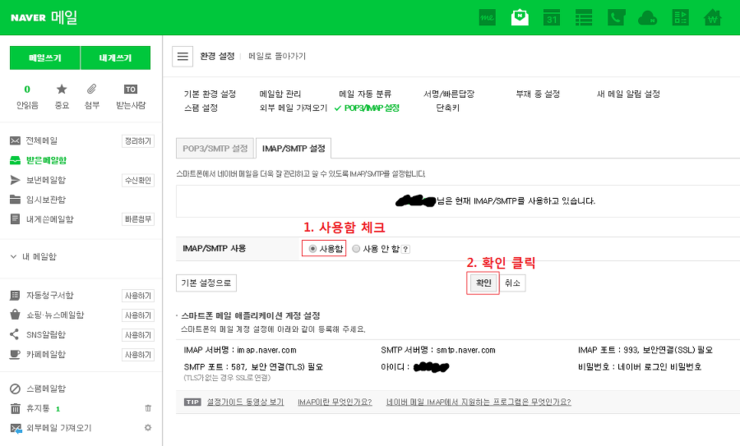Viewport: 740px width, 446px height.
Task: Click 사용하기 button for 쇼핑·뉴스메일함
Action: [x=138, y=315]
